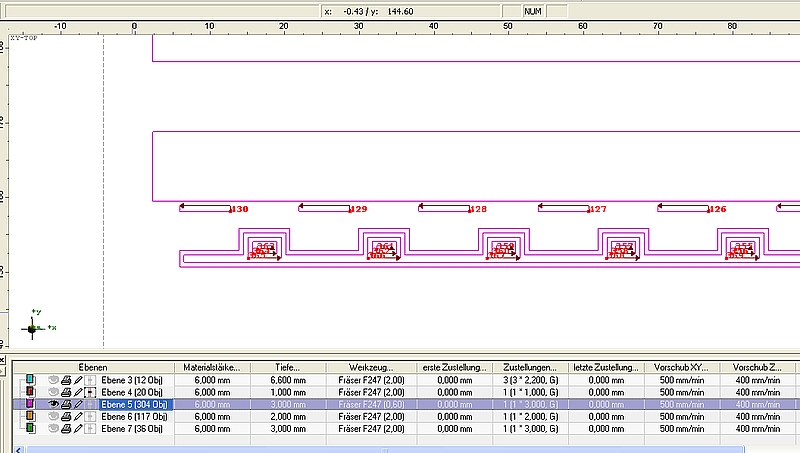Click the box icon beside Ebene 7 name
This screenshot has width=800, height=453.
coord(90,429)
